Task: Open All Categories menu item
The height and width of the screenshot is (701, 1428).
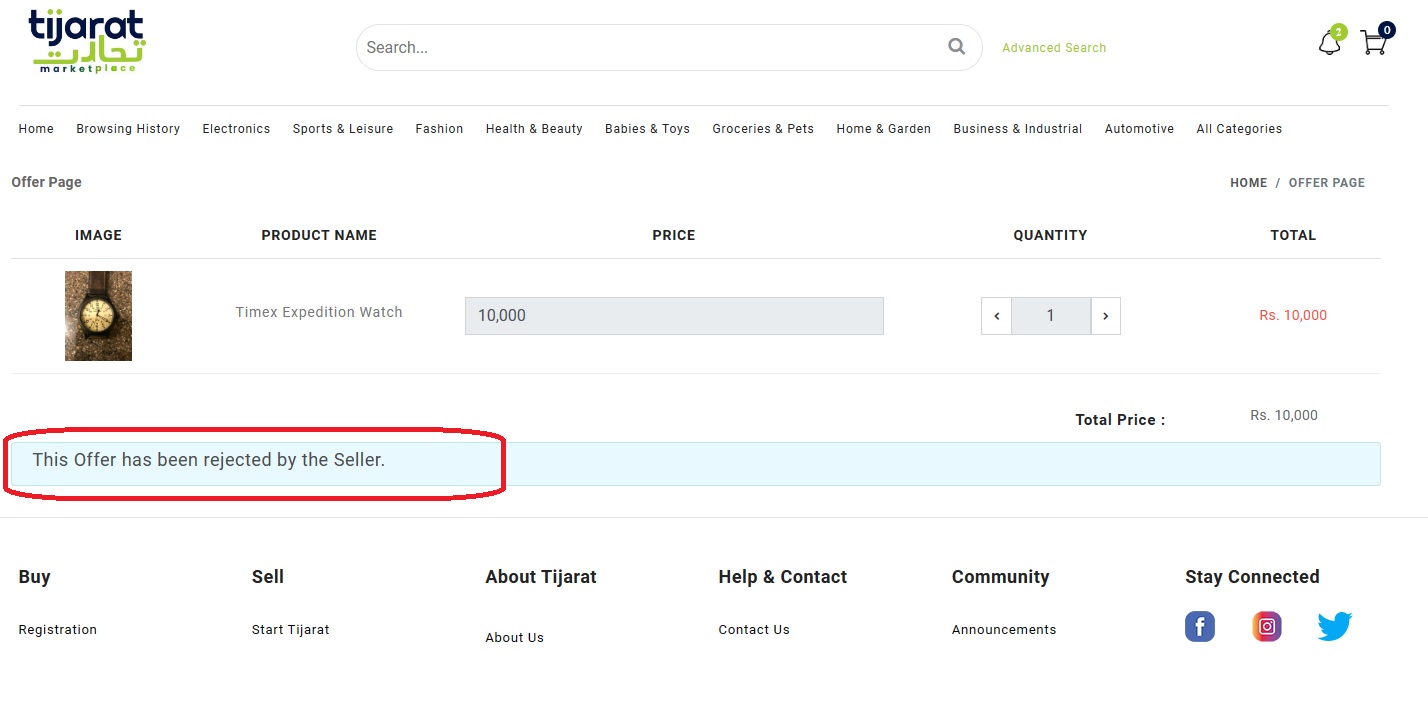Action: point(1239,129)
